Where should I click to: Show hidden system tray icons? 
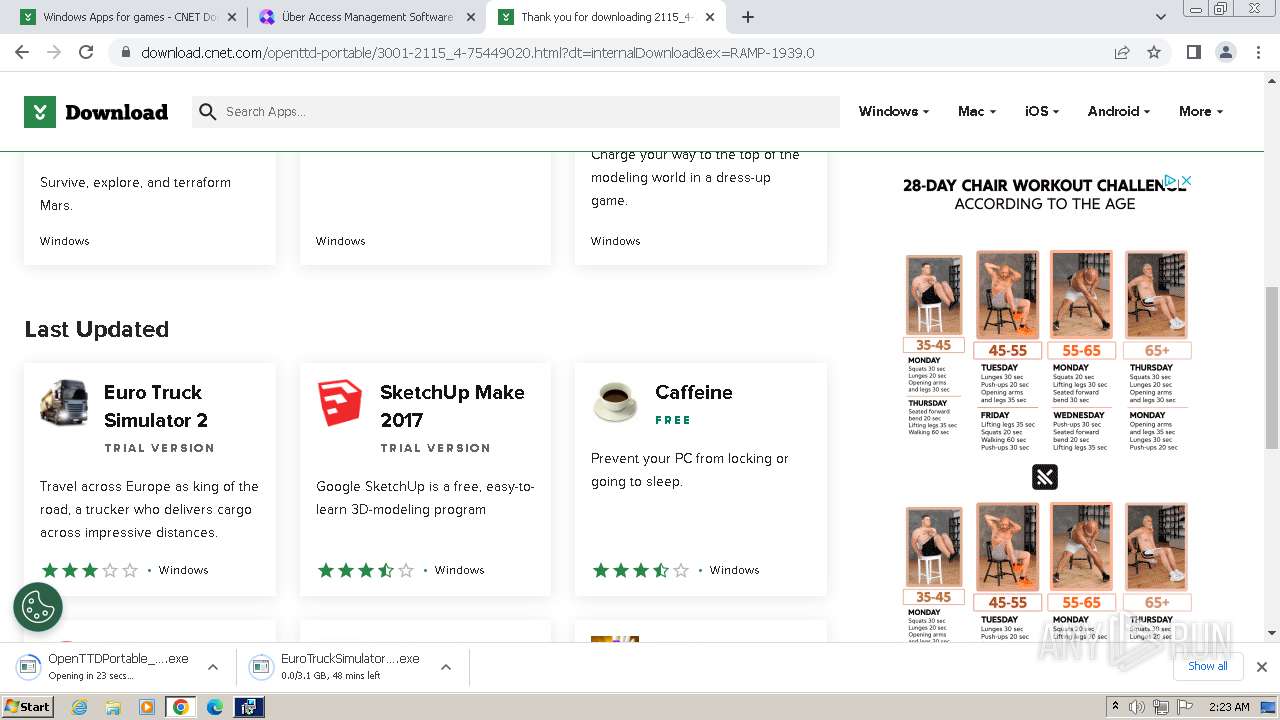(1115, 707)
